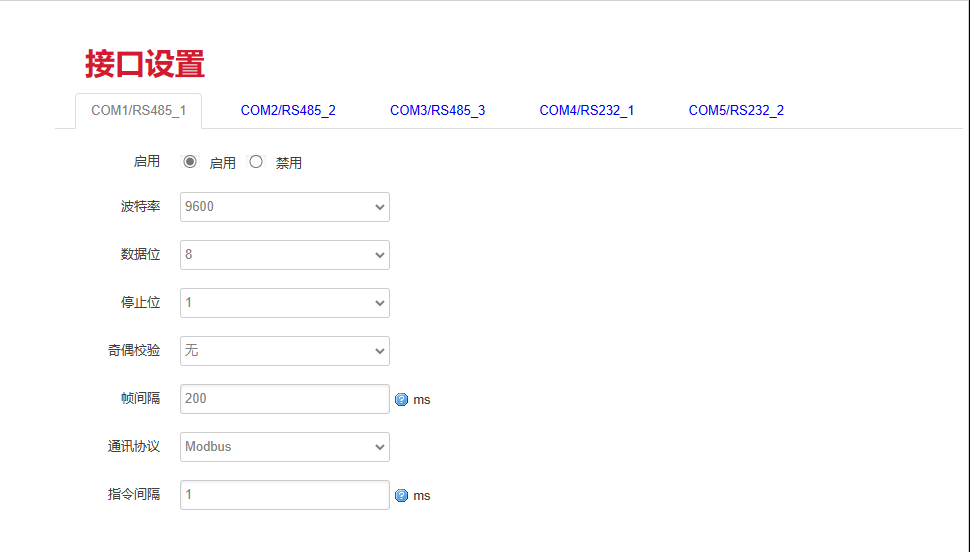The height and width of the screenshot is (552, 970).
Task: Open the 奇偶校验 dropdown showing 无
Action: [285, 351]
